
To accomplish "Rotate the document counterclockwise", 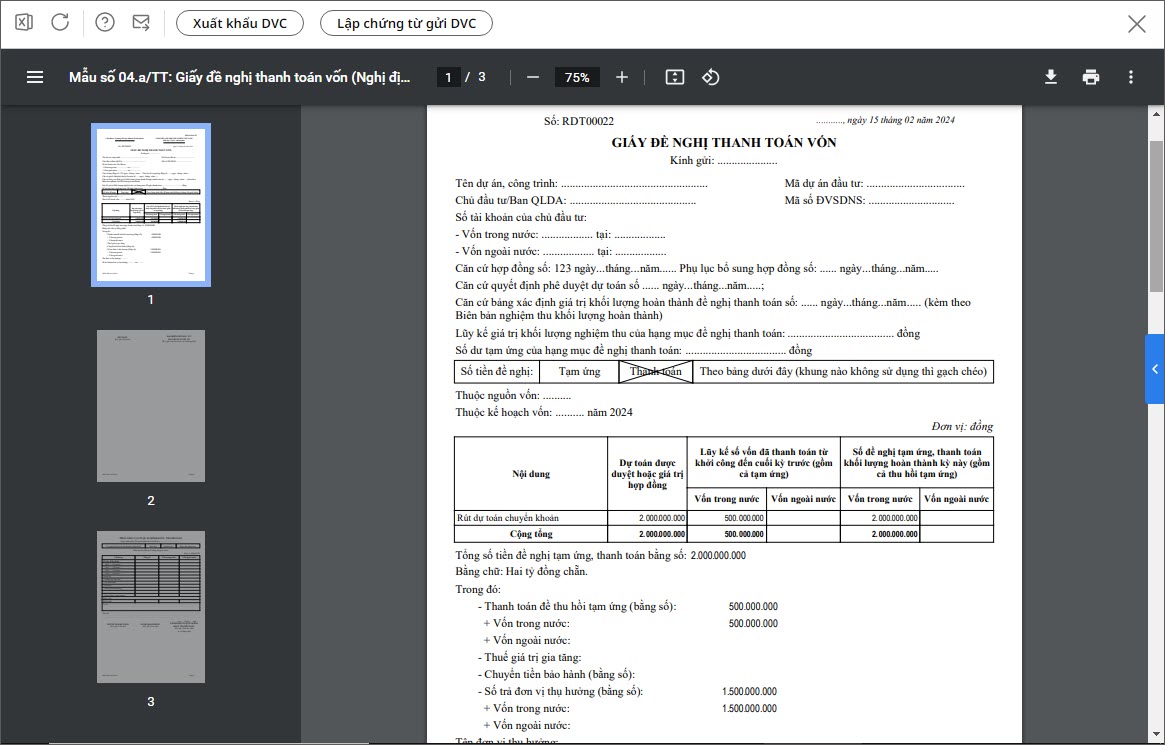I will (x=711, y=77).
